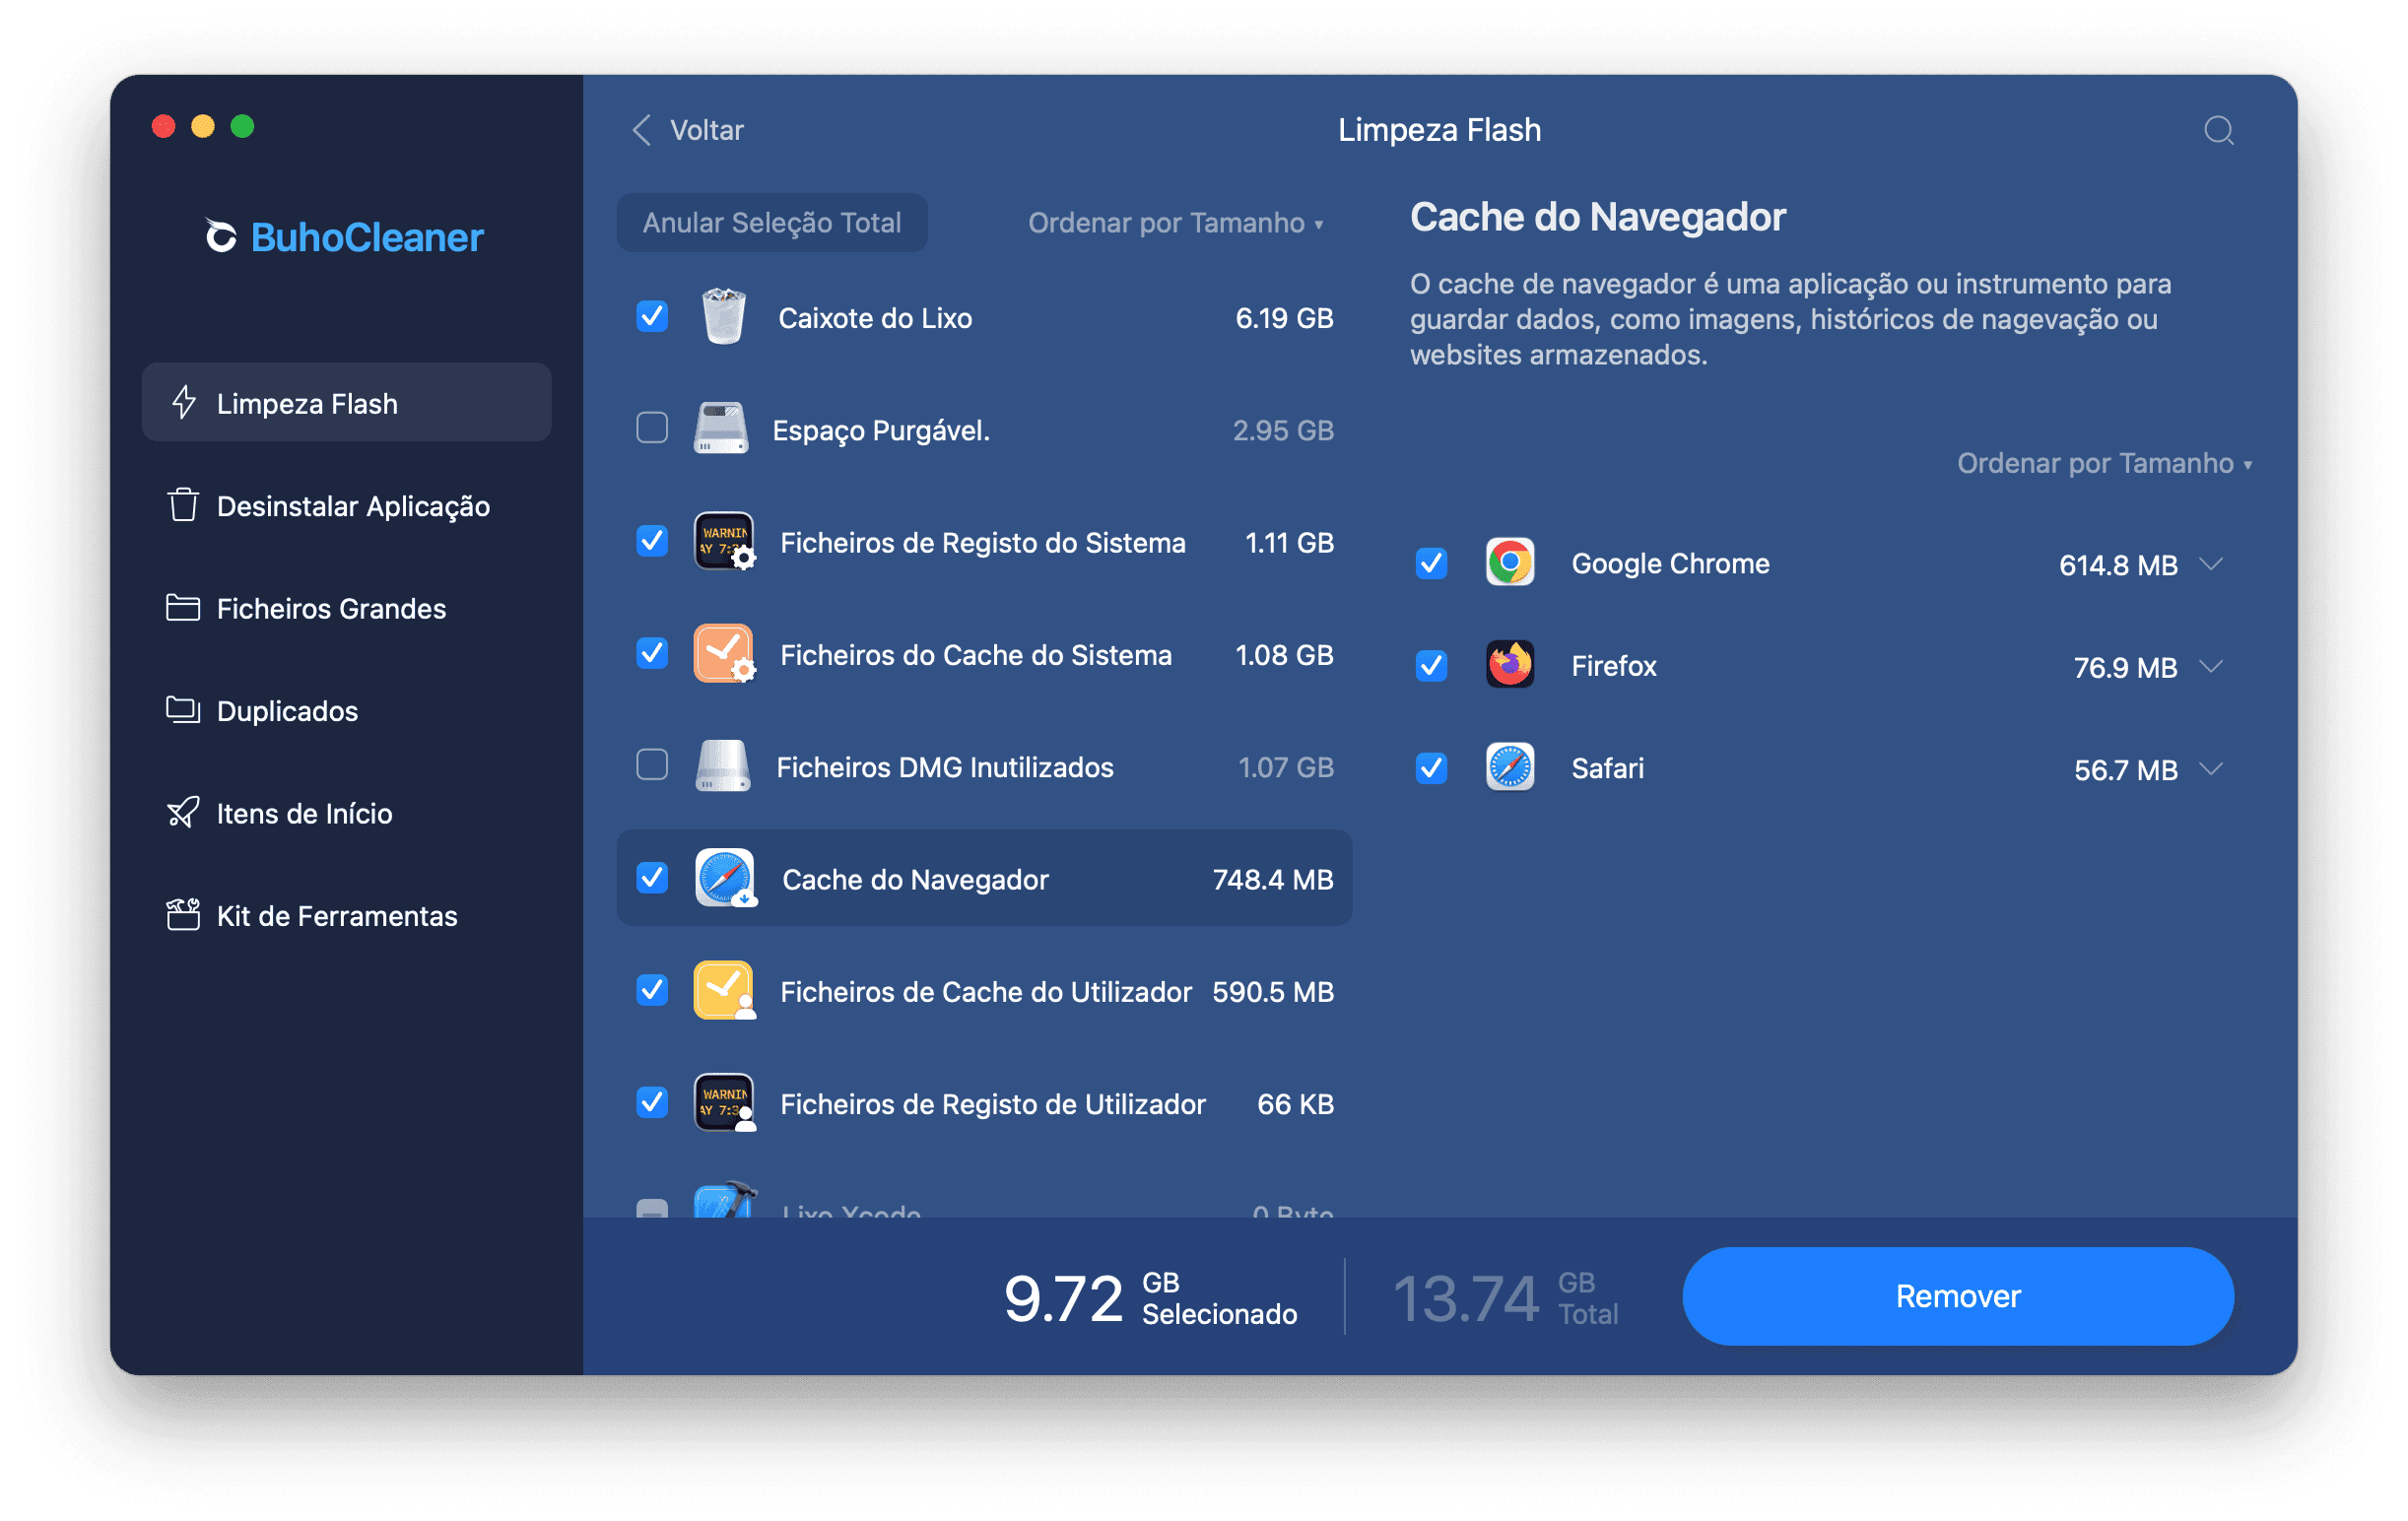Click the Ficheiros do Cache do Sistema icon
This screenshot has width=2408, height=1521.
coord(724,654)
